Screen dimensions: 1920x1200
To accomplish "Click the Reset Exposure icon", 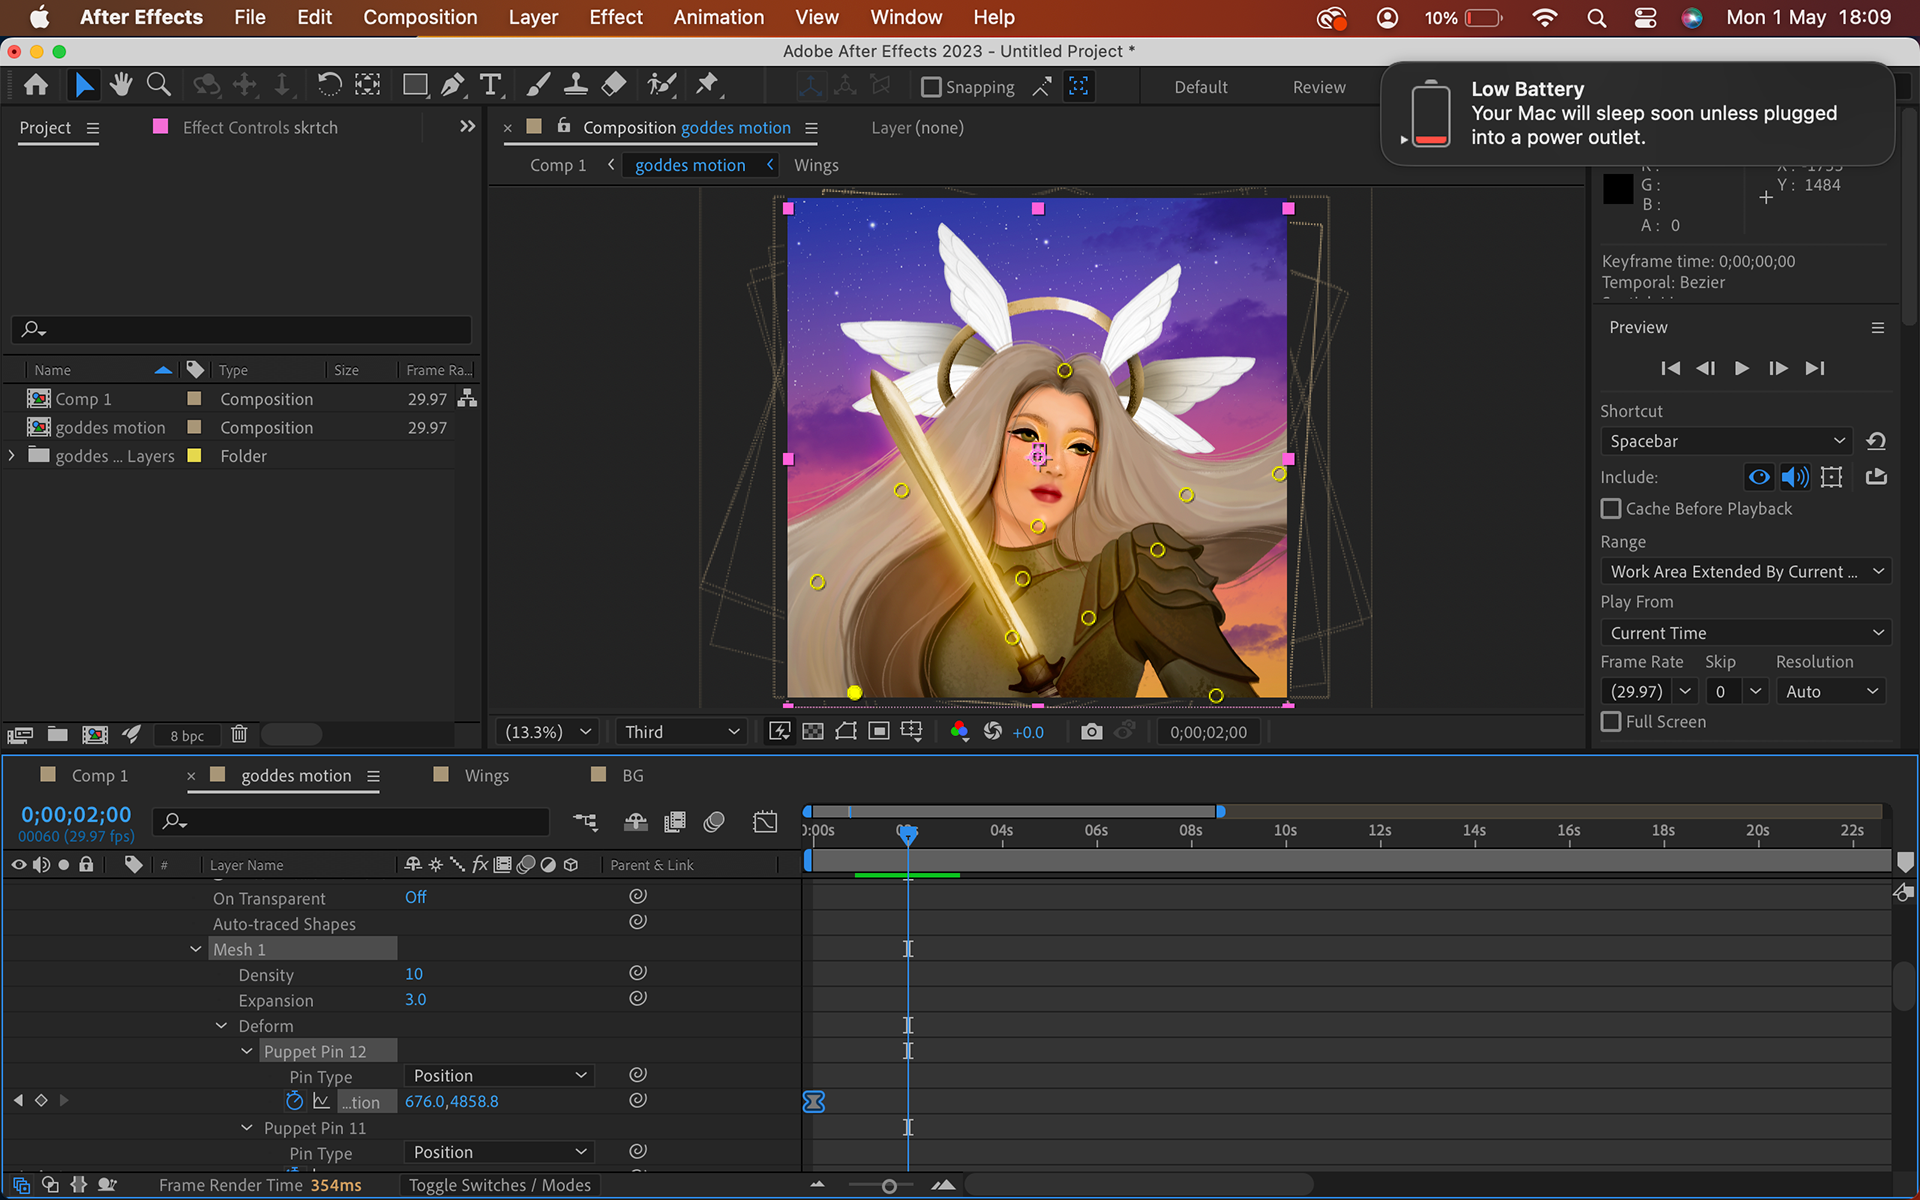I will point(993,732).
